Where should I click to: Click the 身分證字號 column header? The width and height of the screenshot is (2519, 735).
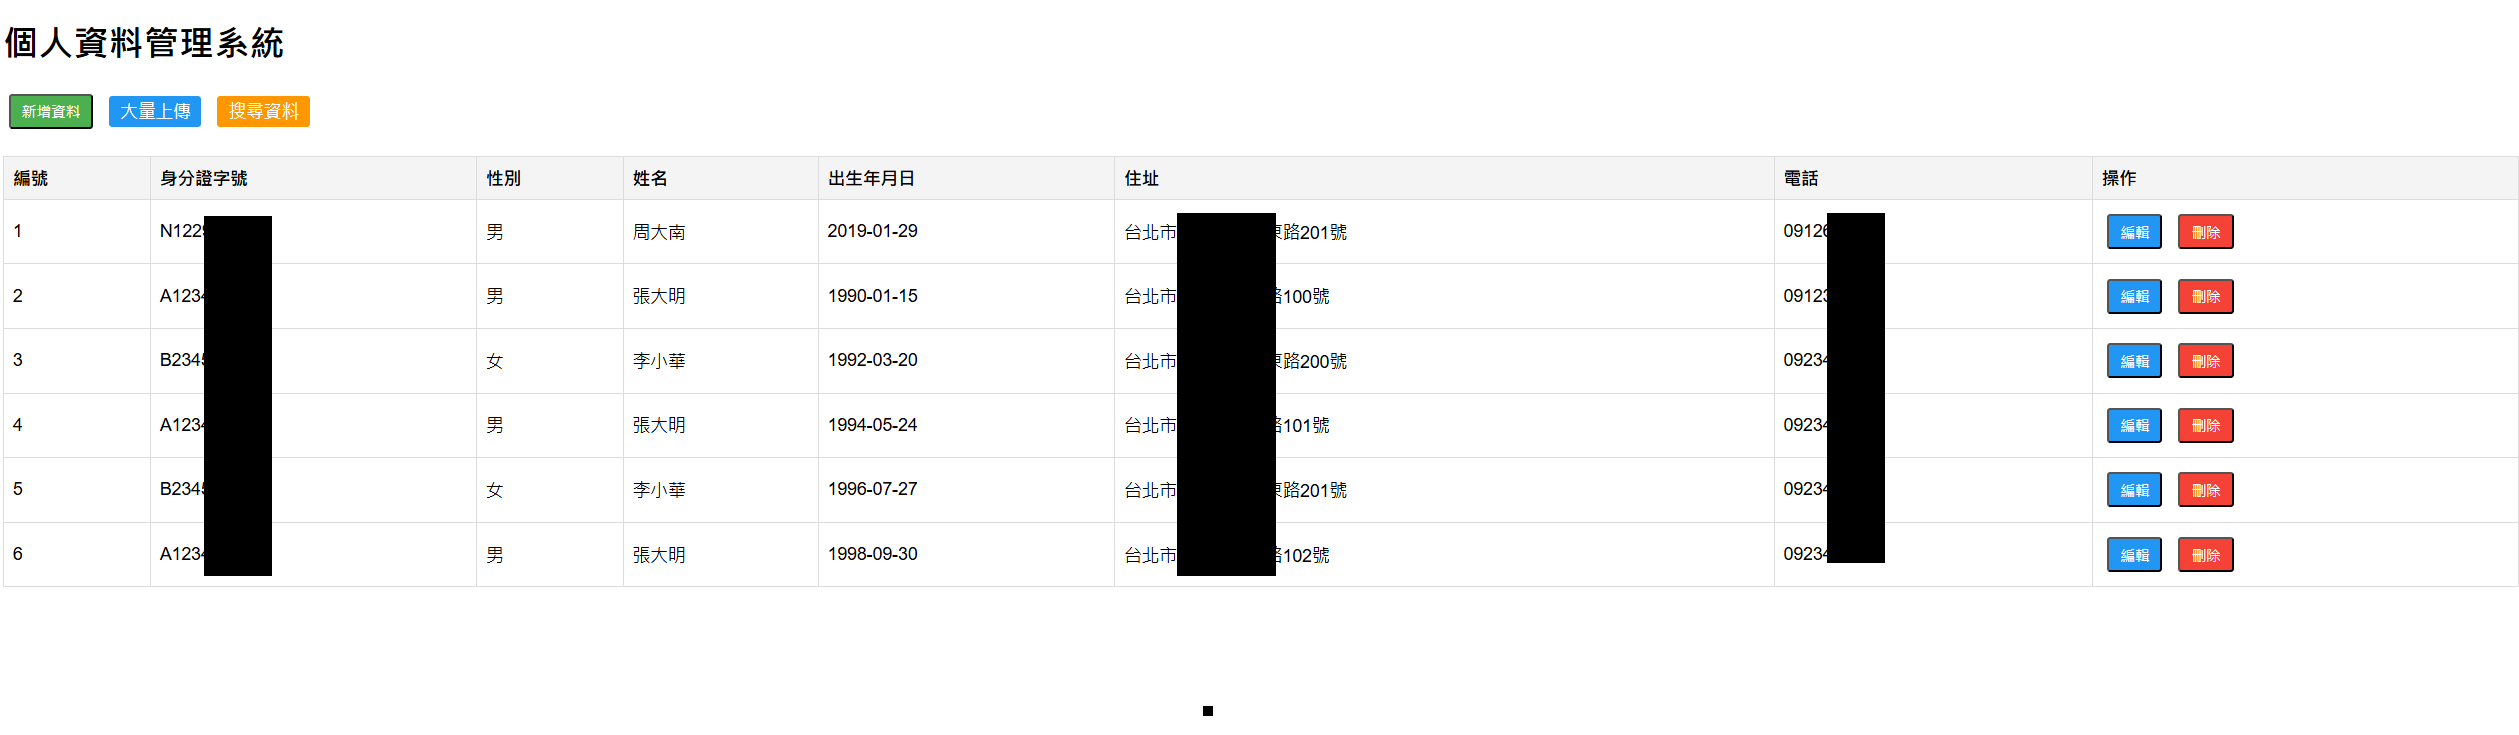click(x=204, y=178)
